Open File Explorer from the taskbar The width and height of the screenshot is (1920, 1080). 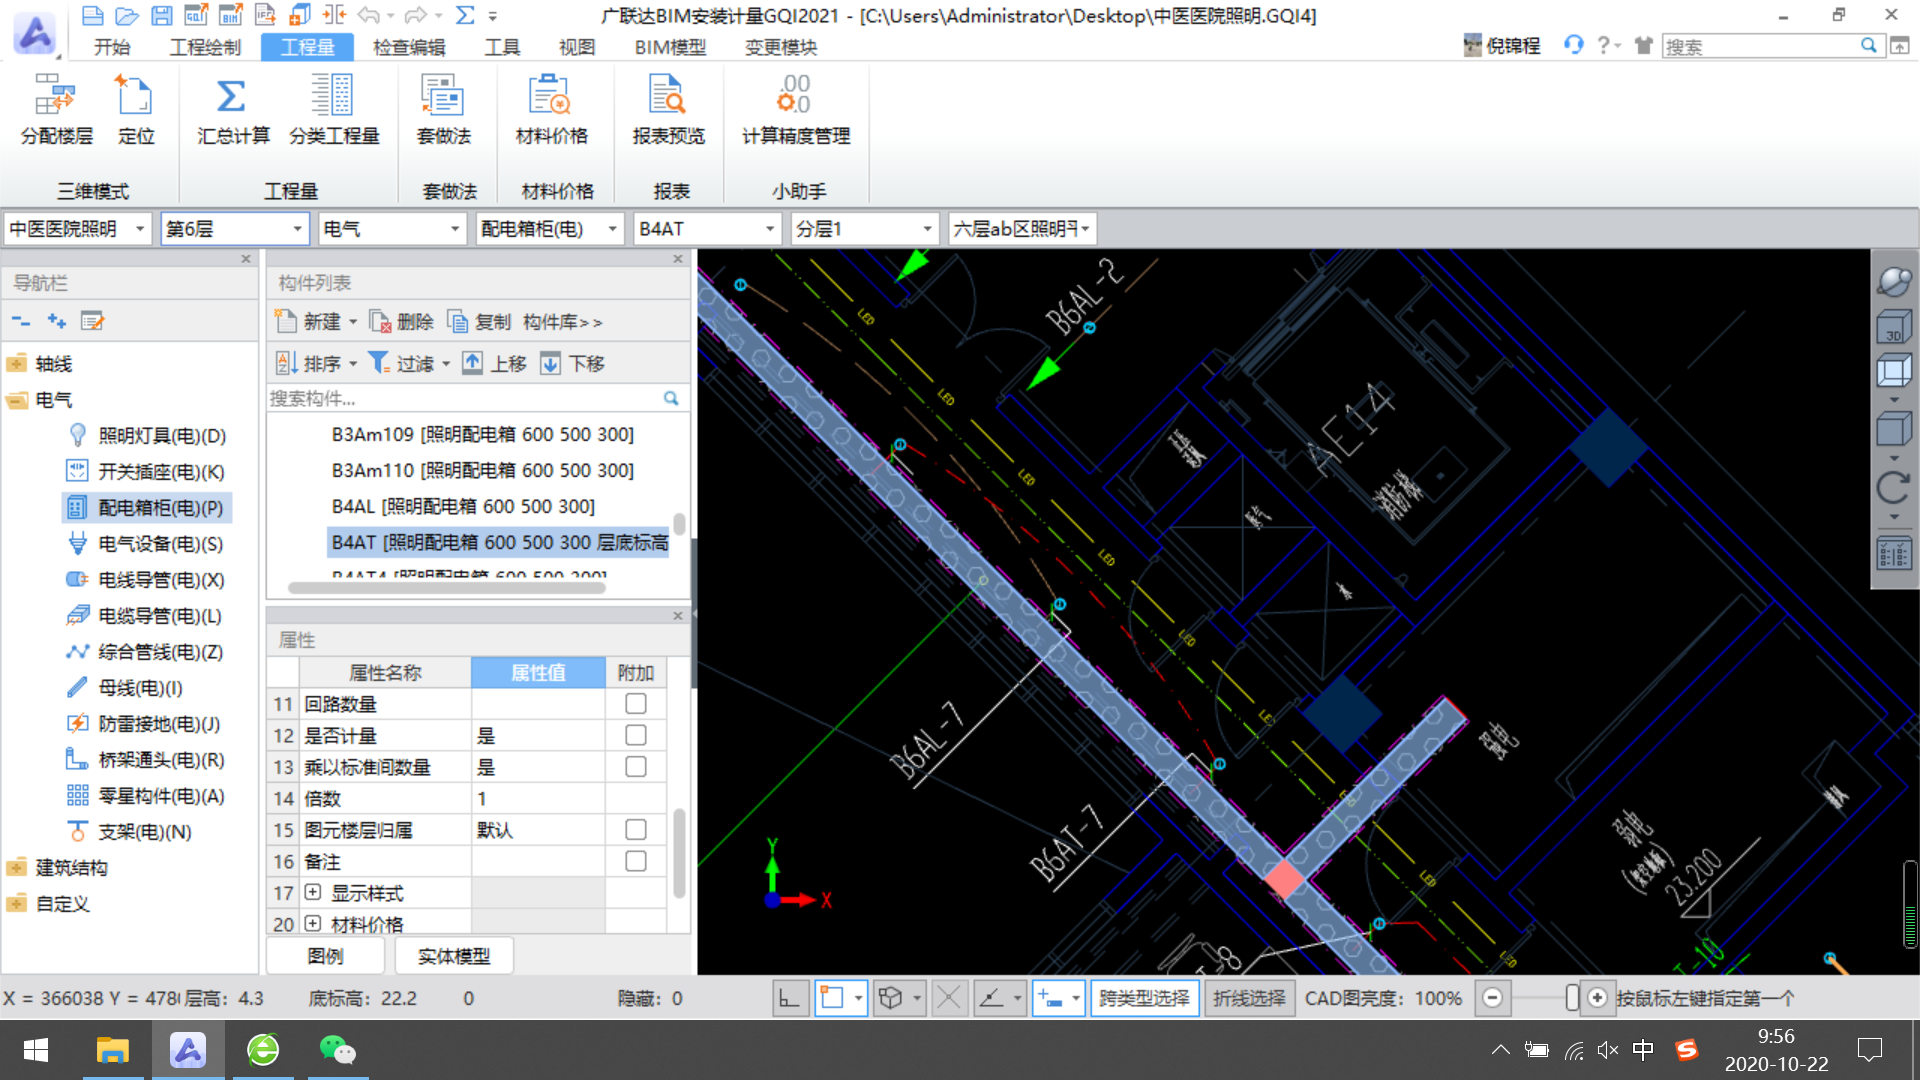click(x=112, y=1050)
